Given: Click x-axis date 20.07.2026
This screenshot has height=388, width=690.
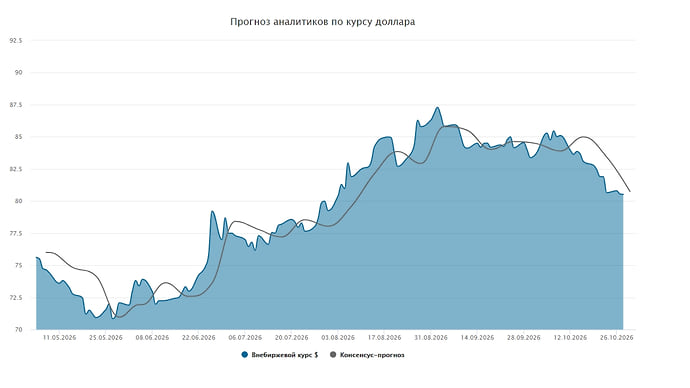Looking at the screenshot, I should (291, 338).
